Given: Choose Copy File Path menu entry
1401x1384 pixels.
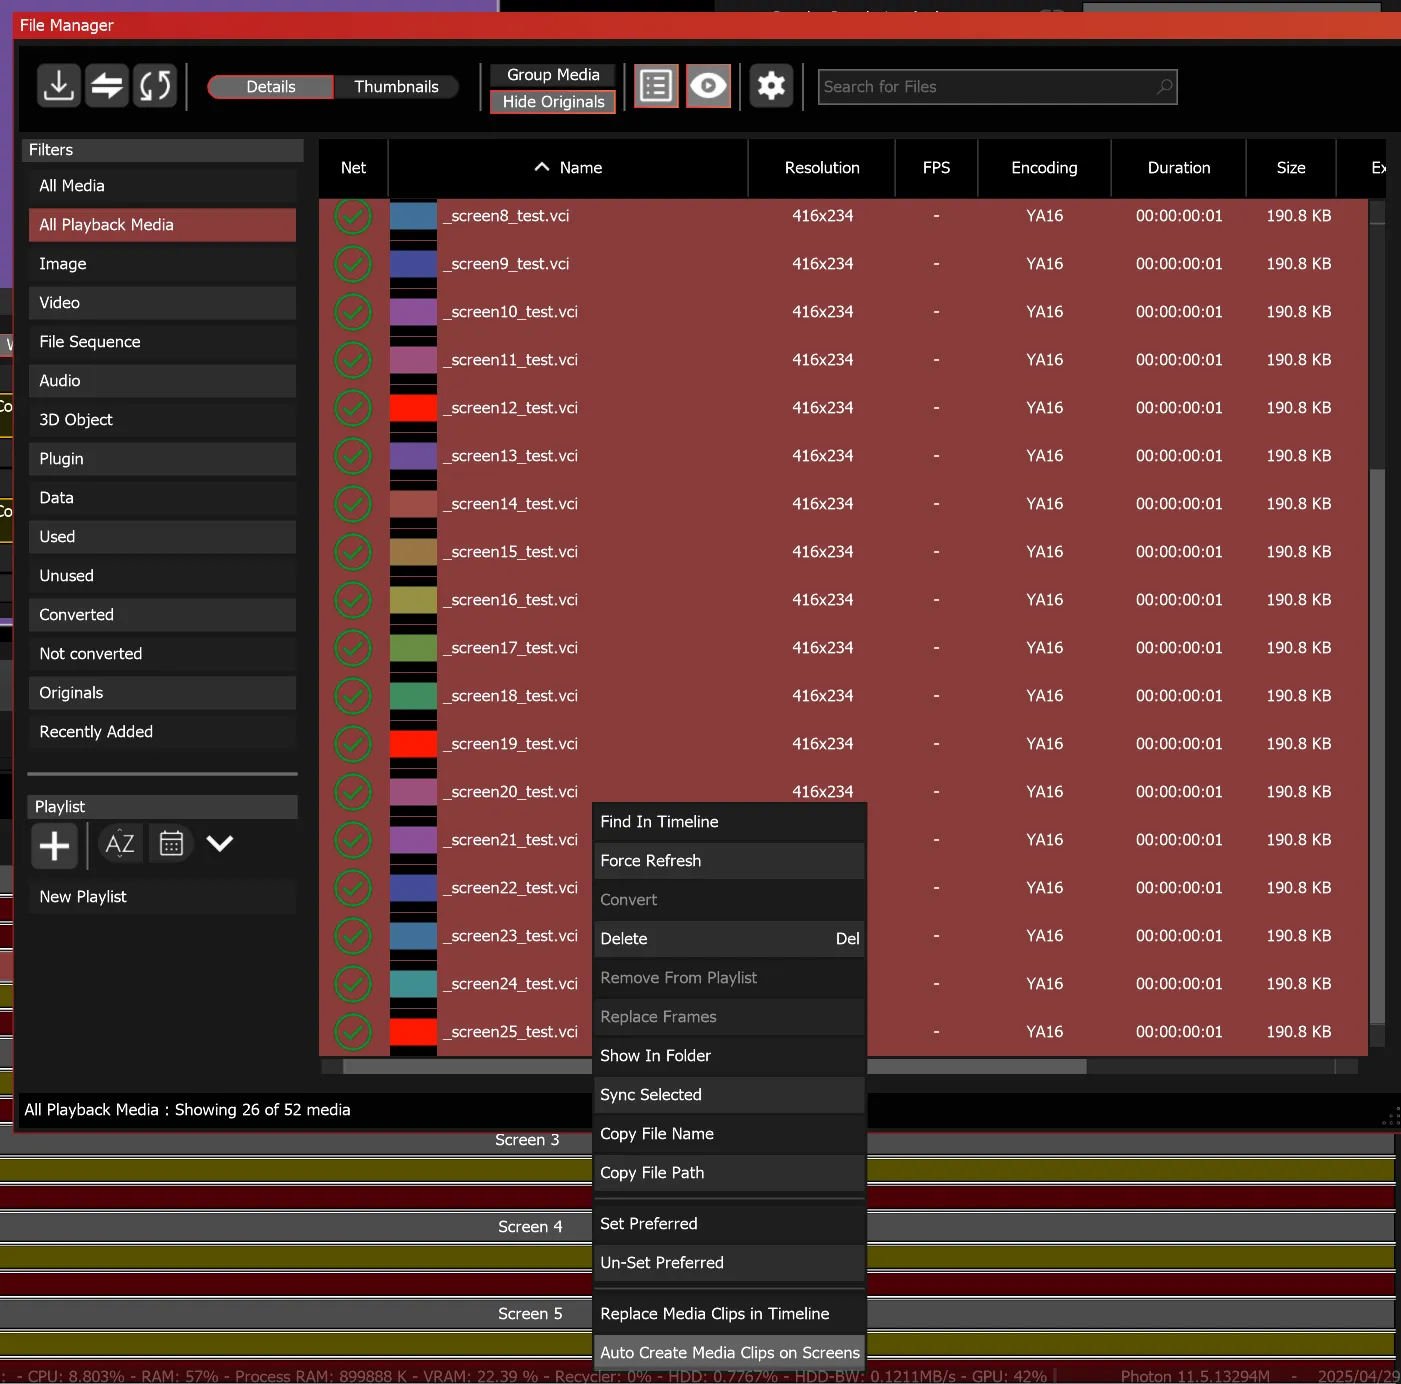Looking at the screenshot, I should pos(729,1173).
